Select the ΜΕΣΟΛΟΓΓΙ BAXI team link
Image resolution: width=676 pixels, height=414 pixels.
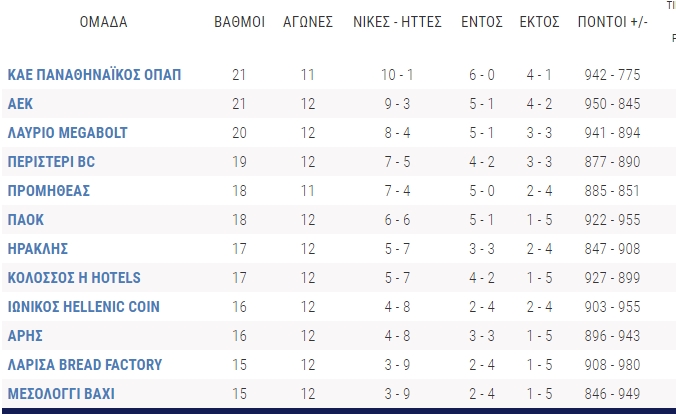(x=61, y=393)
